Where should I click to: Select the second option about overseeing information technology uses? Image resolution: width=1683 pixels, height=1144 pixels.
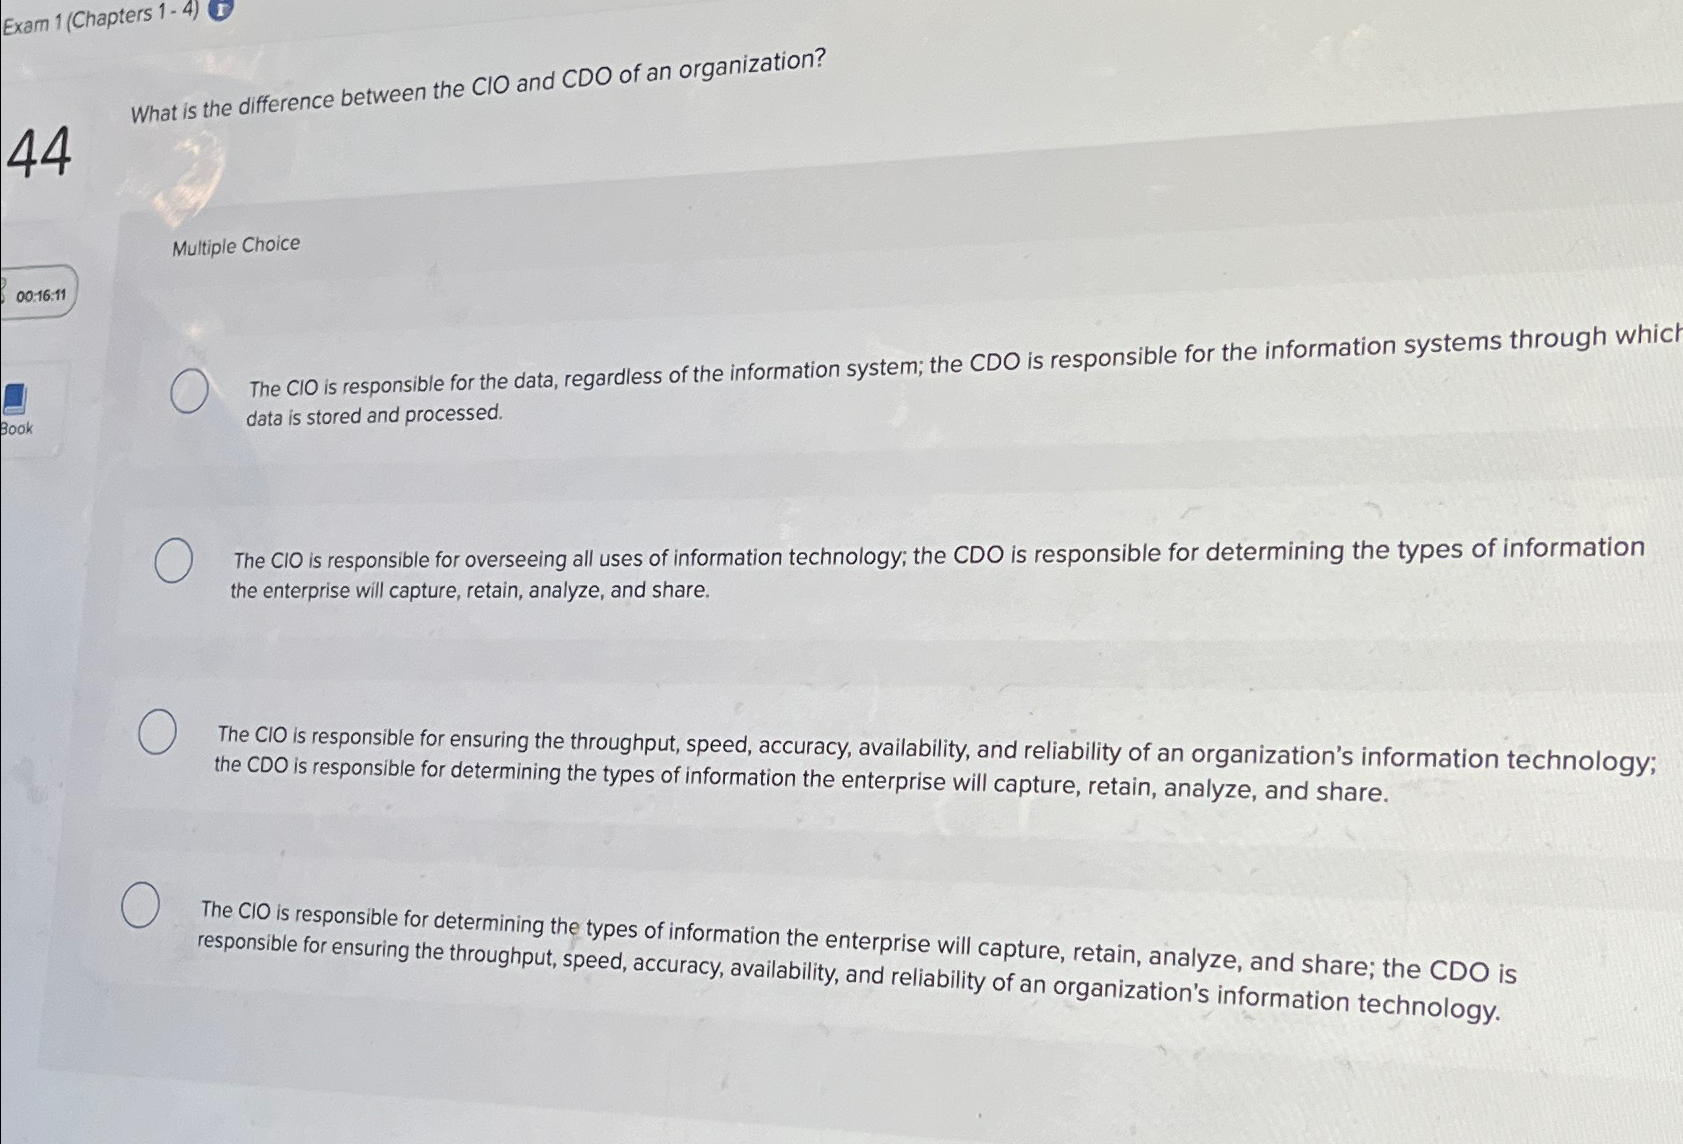coord(172,561)
